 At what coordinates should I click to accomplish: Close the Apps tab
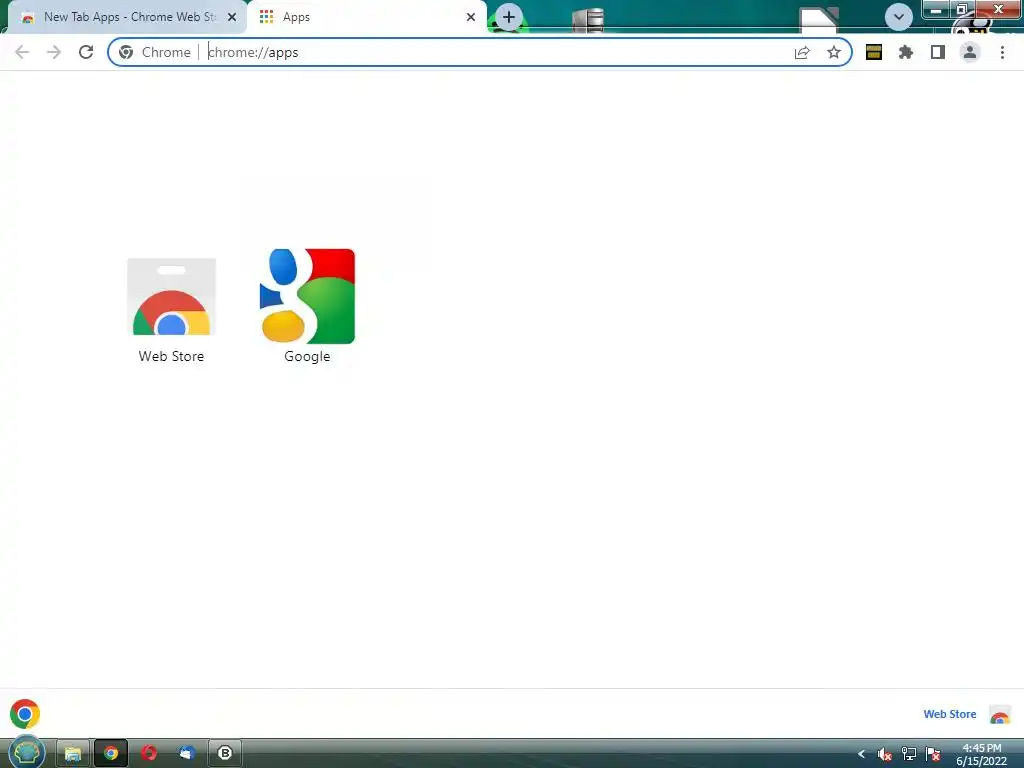[x=471, y=17]
